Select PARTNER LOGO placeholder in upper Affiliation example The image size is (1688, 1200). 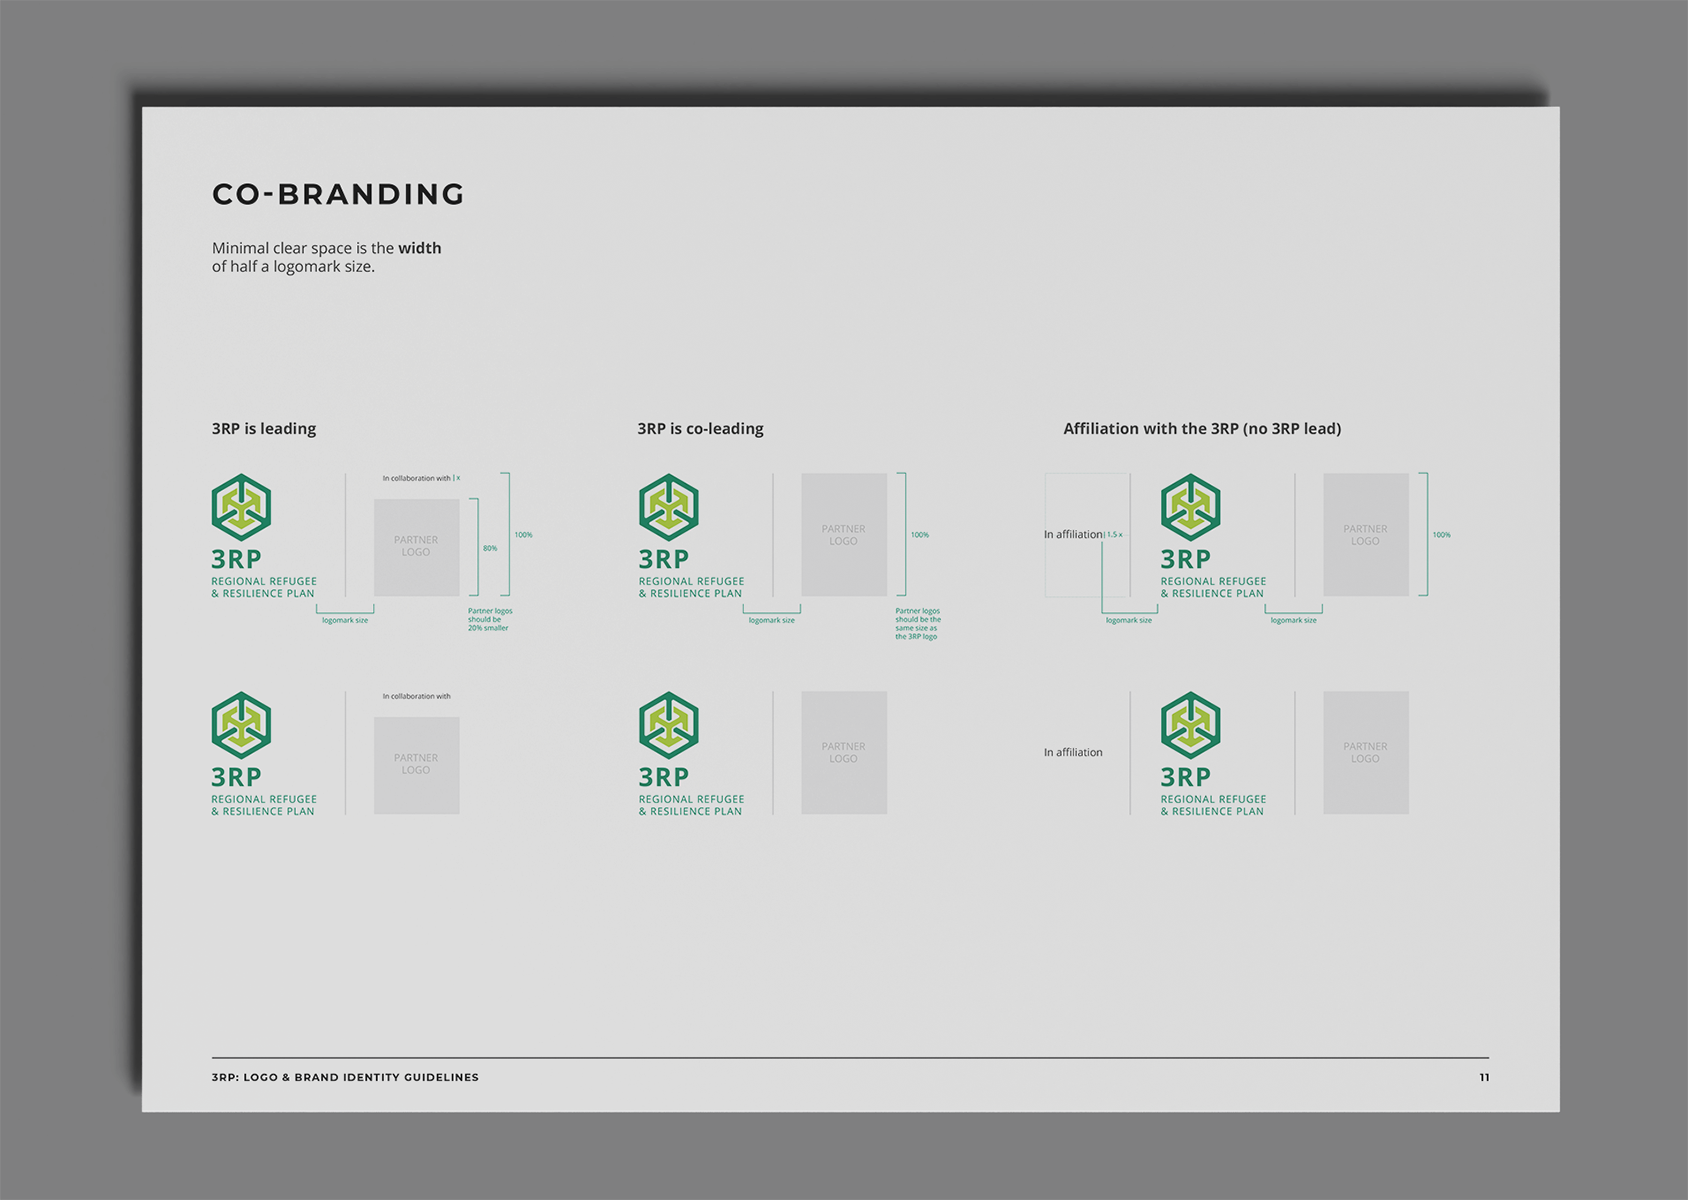pyautogui.click(x=1366, y=535)
